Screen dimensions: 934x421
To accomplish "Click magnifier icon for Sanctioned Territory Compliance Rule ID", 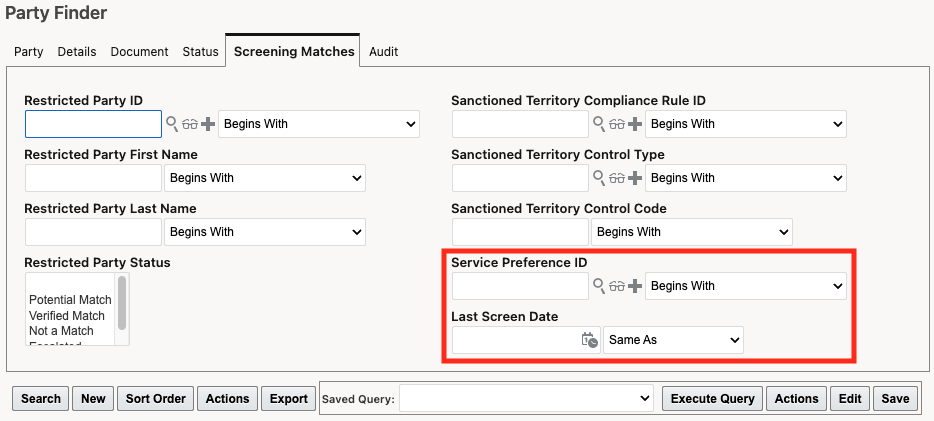I will coord(600,124).
